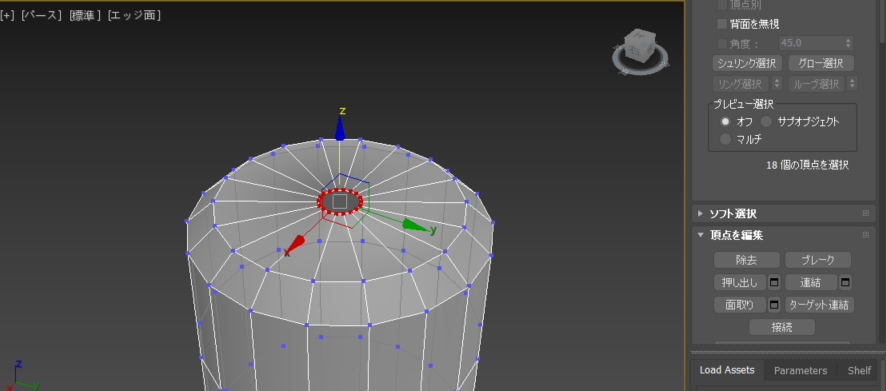Switch to the Shelf tab
The image size is (886, 391).
tap(859, 371)
